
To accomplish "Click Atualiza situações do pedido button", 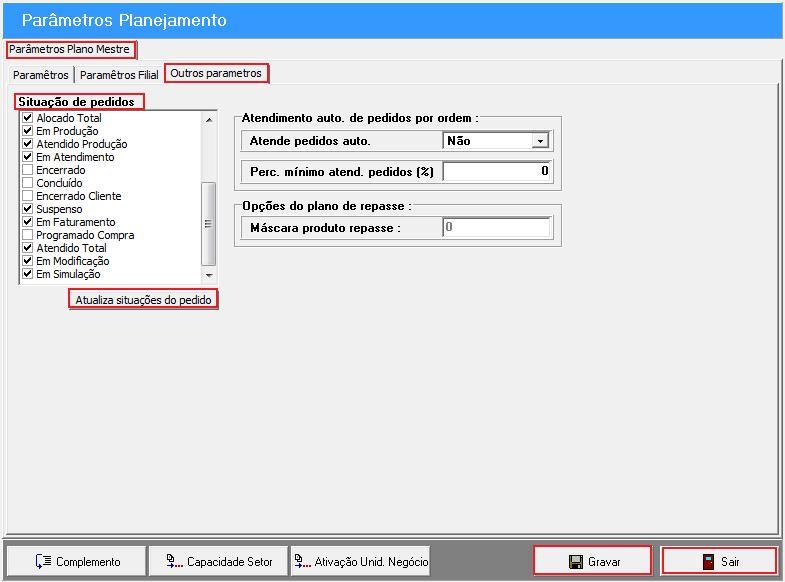I will coord(143,300).
